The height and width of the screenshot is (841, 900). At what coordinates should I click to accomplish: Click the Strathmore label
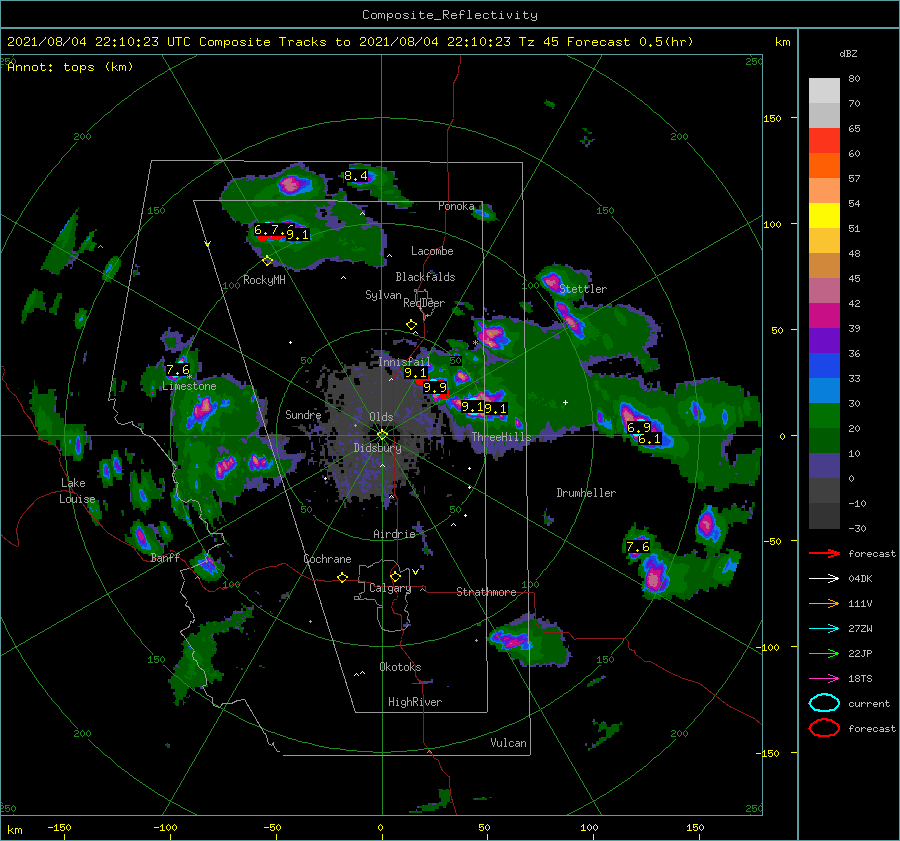point(486,591)
